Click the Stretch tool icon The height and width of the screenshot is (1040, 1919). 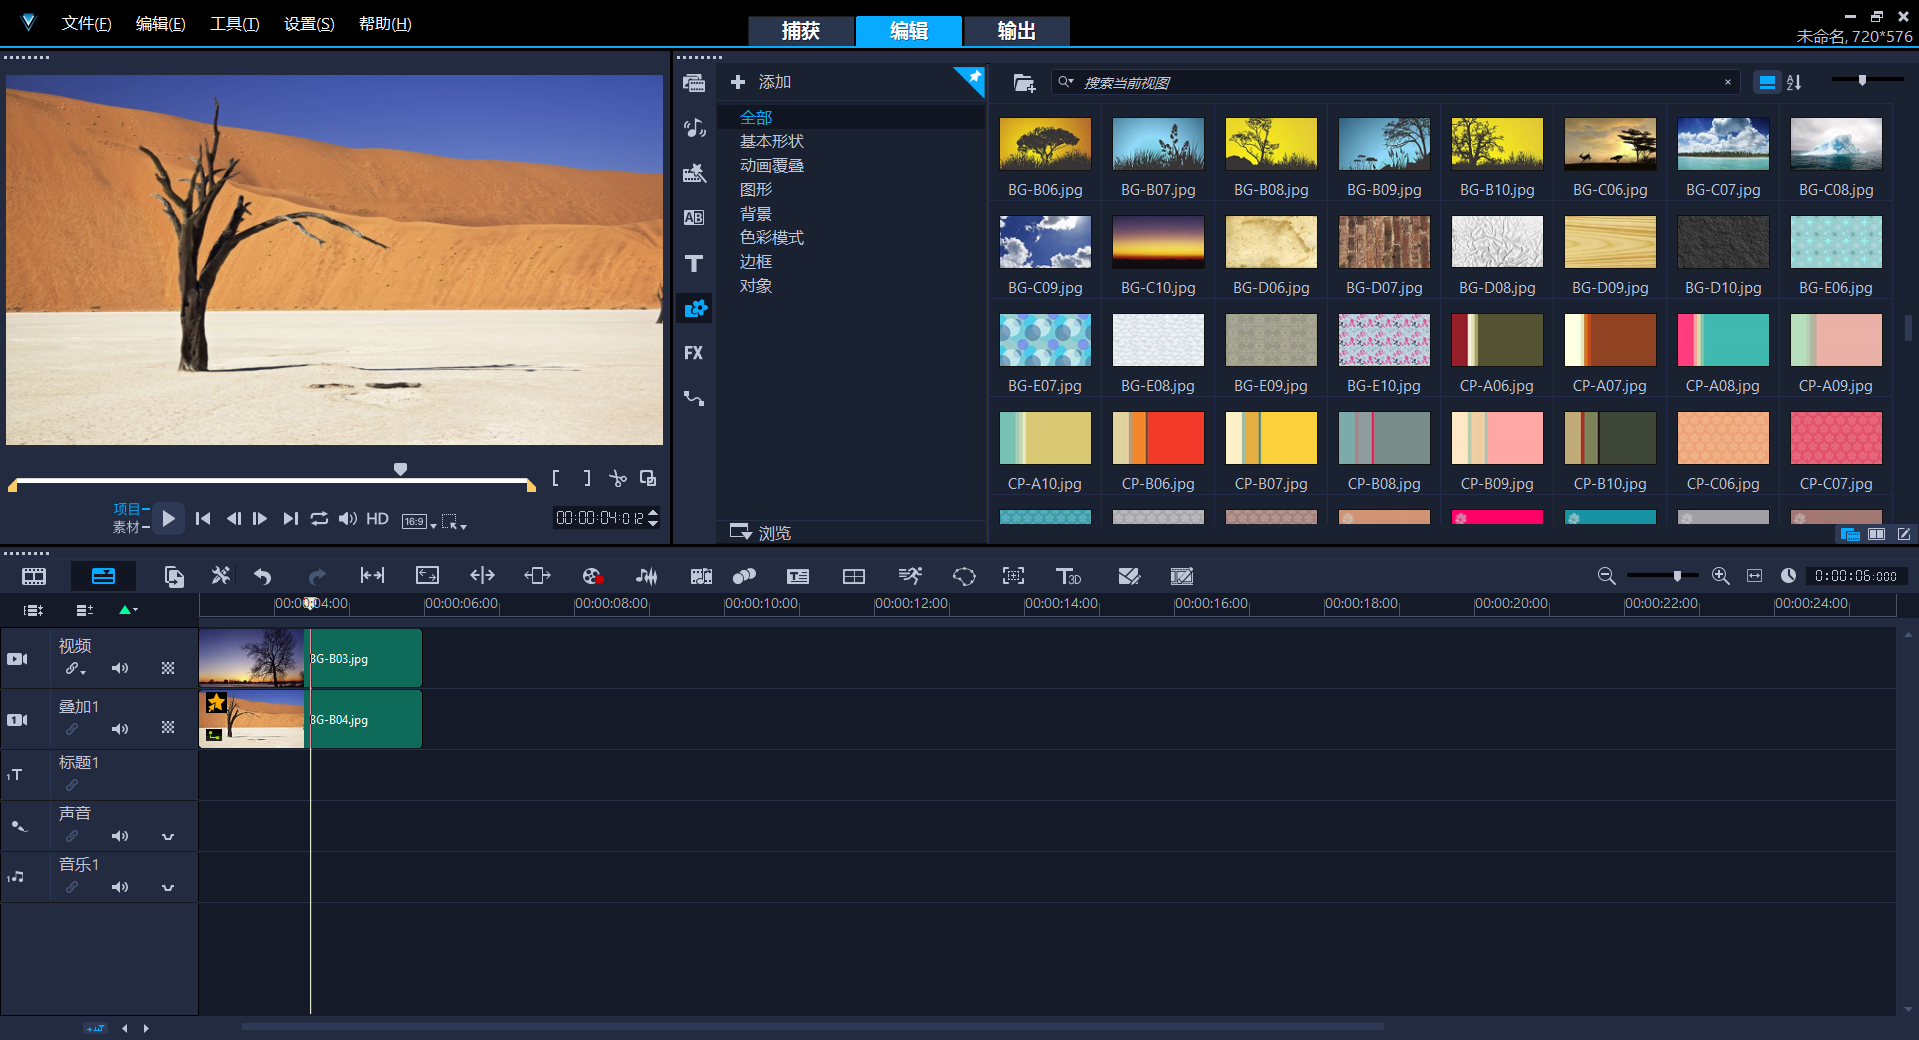click(427, 576)
